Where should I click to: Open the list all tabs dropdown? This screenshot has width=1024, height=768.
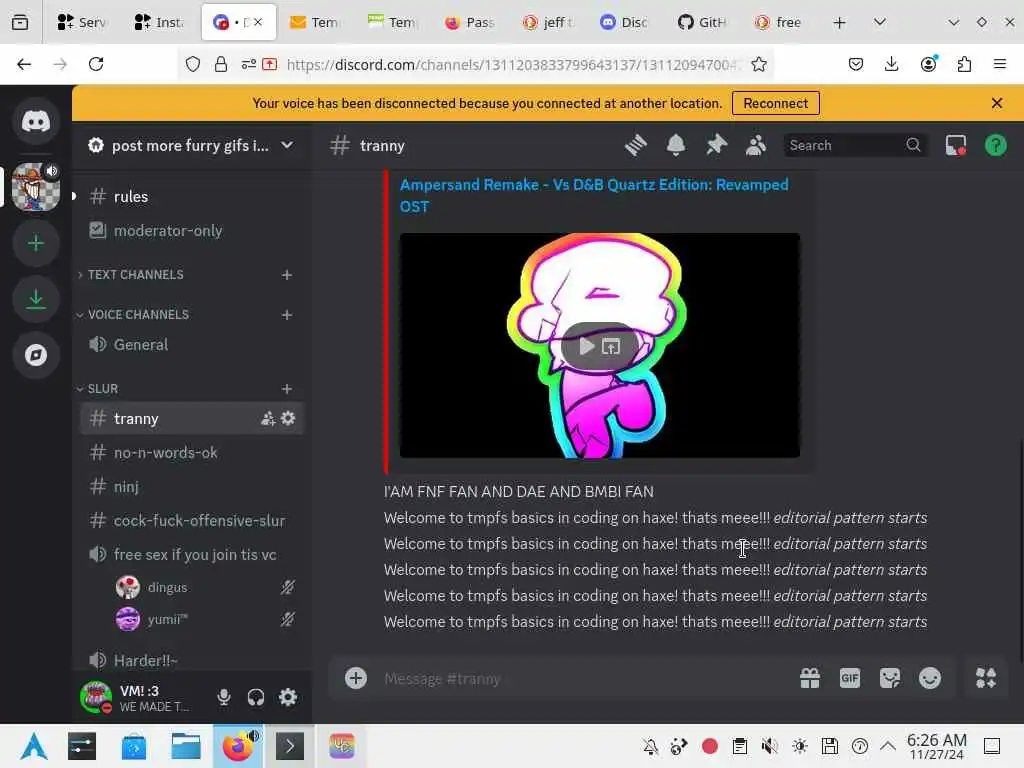(x=880, y=23)
